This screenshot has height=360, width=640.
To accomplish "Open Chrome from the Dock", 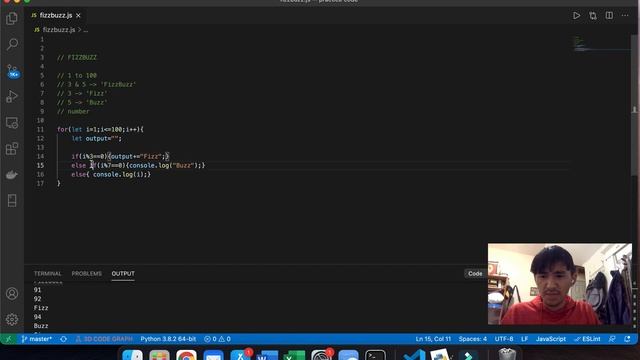I will point(186,355).
